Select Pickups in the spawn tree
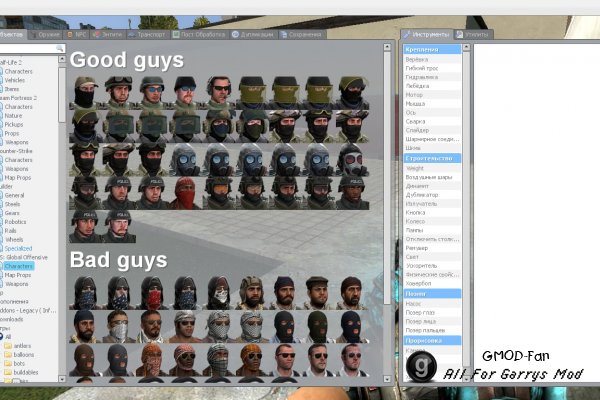The image size is (600, 400). click(x=14, y=124)
